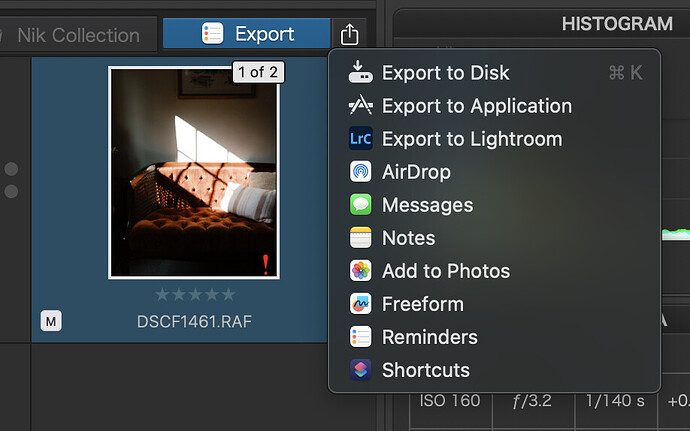Click the share icon next to Export

349,35
